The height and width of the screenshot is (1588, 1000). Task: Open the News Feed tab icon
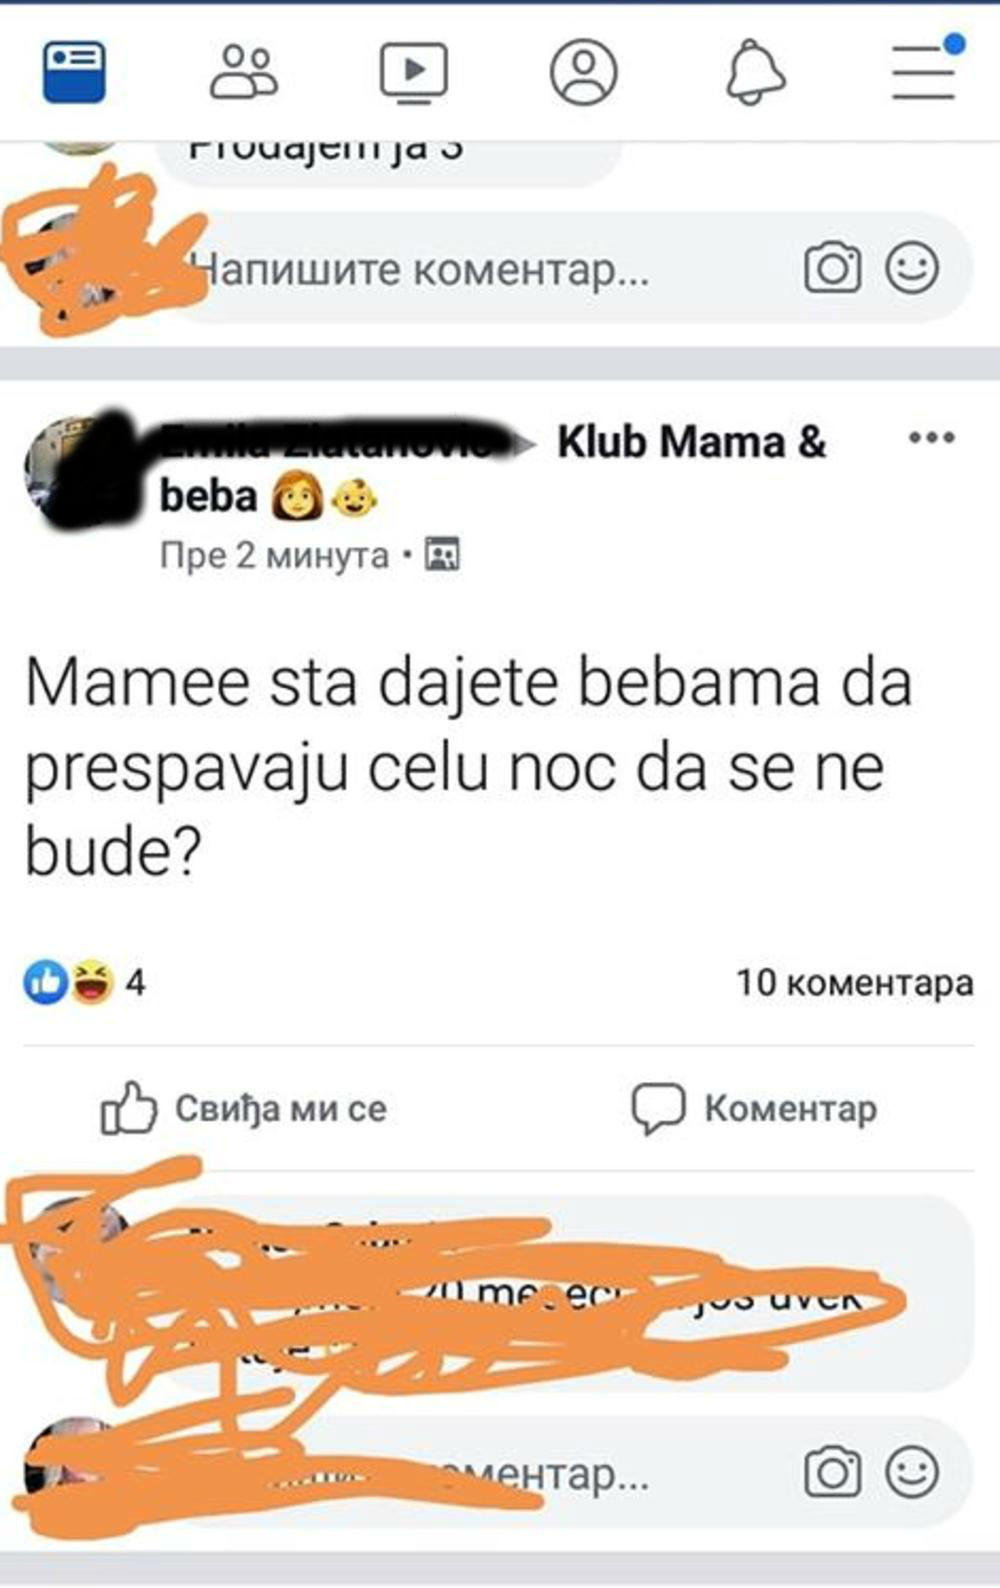tap(74, 72)
